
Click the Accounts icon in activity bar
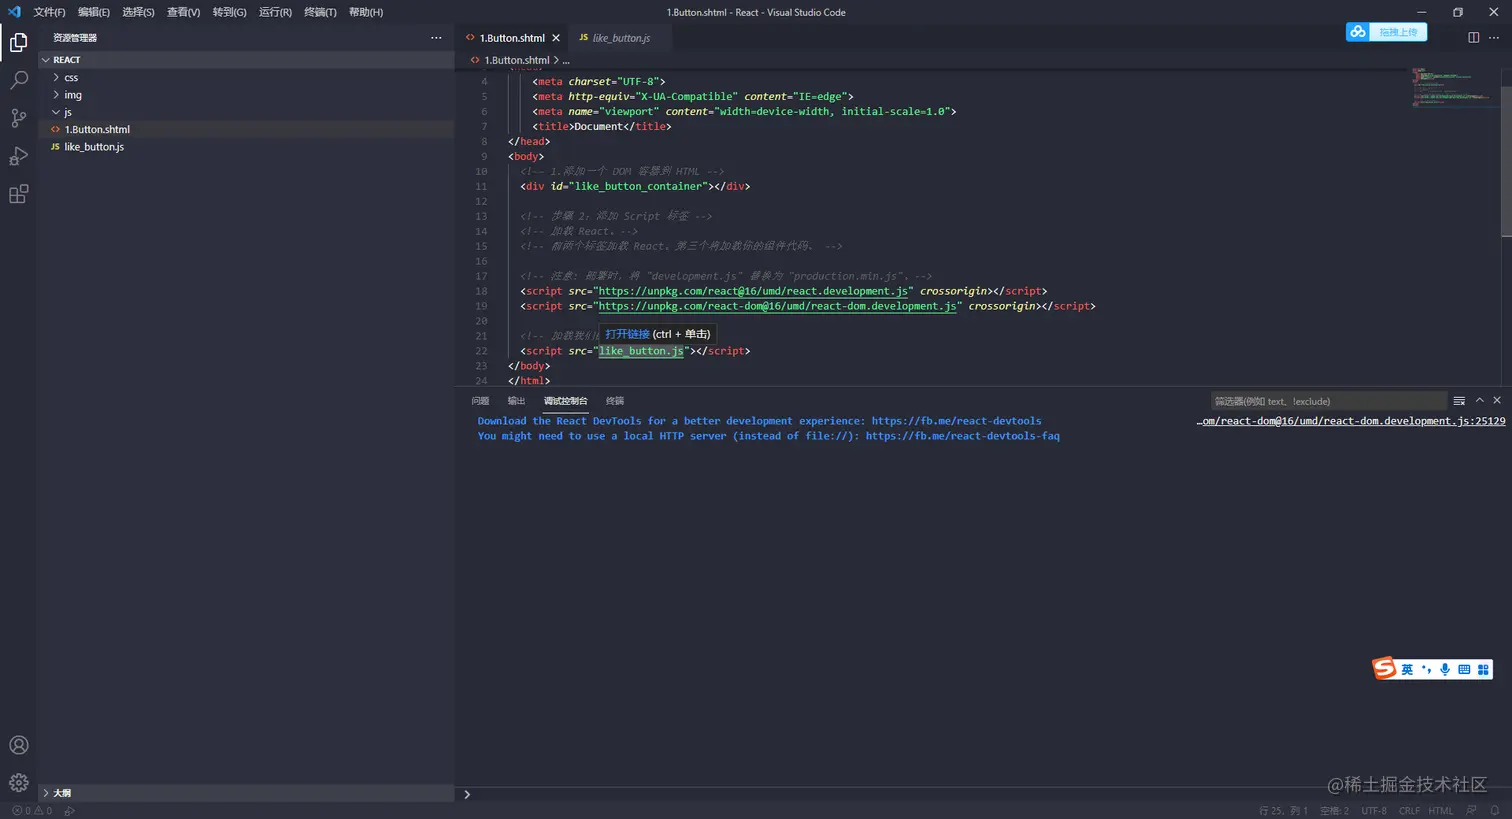pyautogui.click(x=18, y=745)
